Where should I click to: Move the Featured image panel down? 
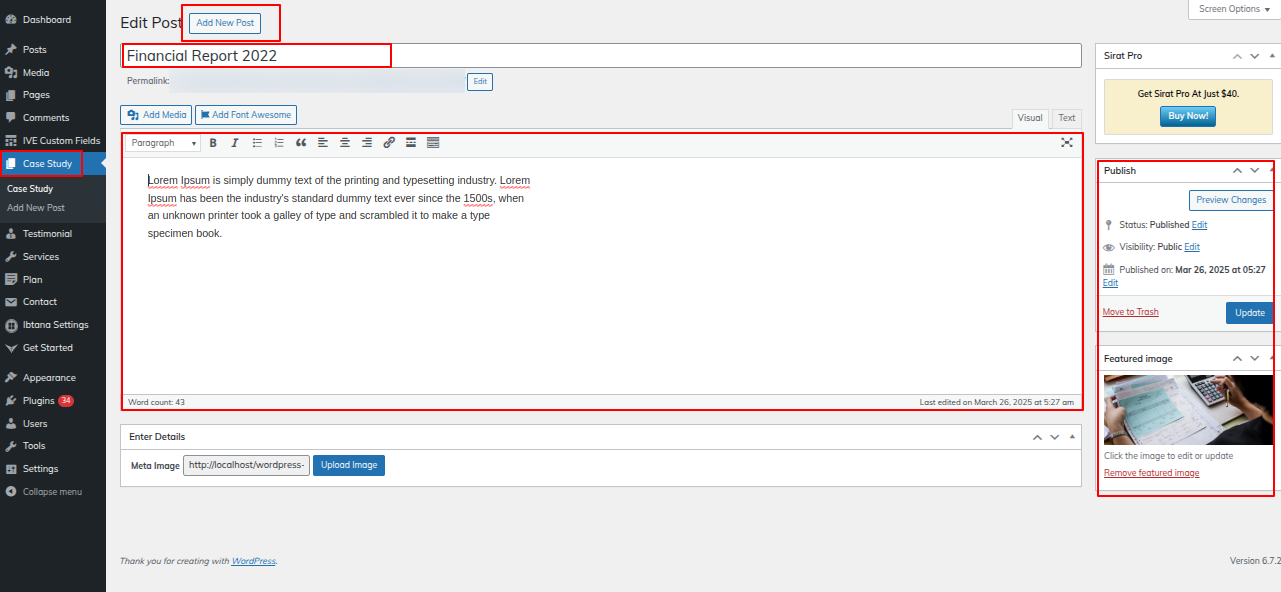tap(1255, 359)
